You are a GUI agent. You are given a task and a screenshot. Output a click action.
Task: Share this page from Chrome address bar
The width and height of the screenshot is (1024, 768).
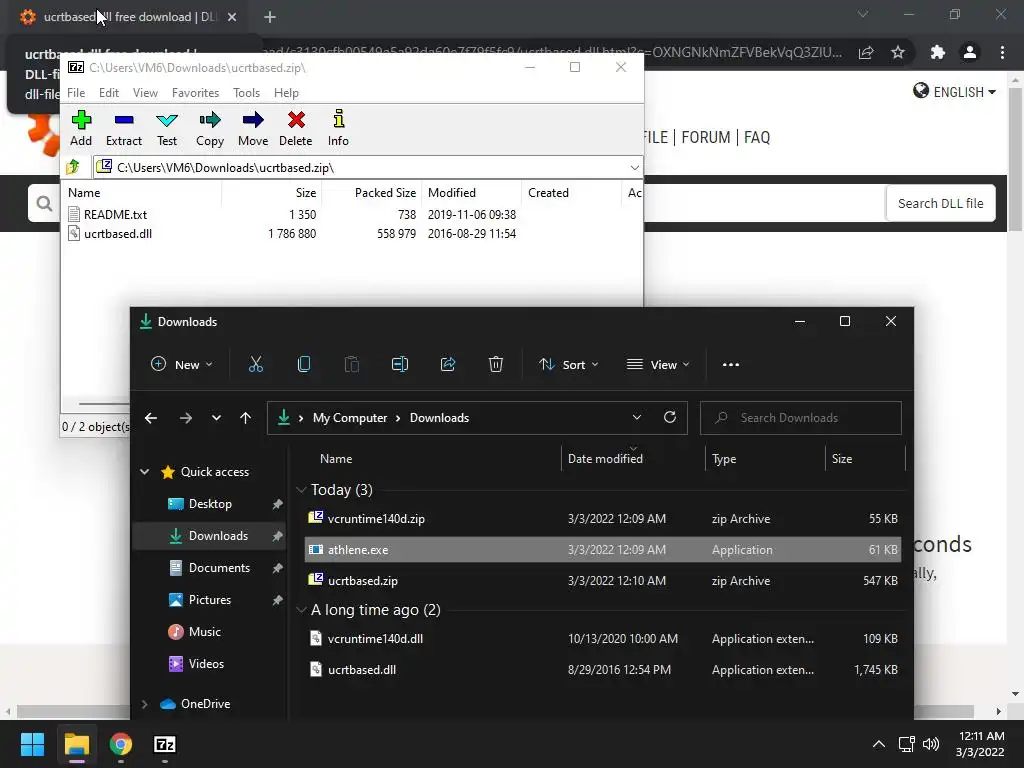pyautogui.click(x=866, y=52)
